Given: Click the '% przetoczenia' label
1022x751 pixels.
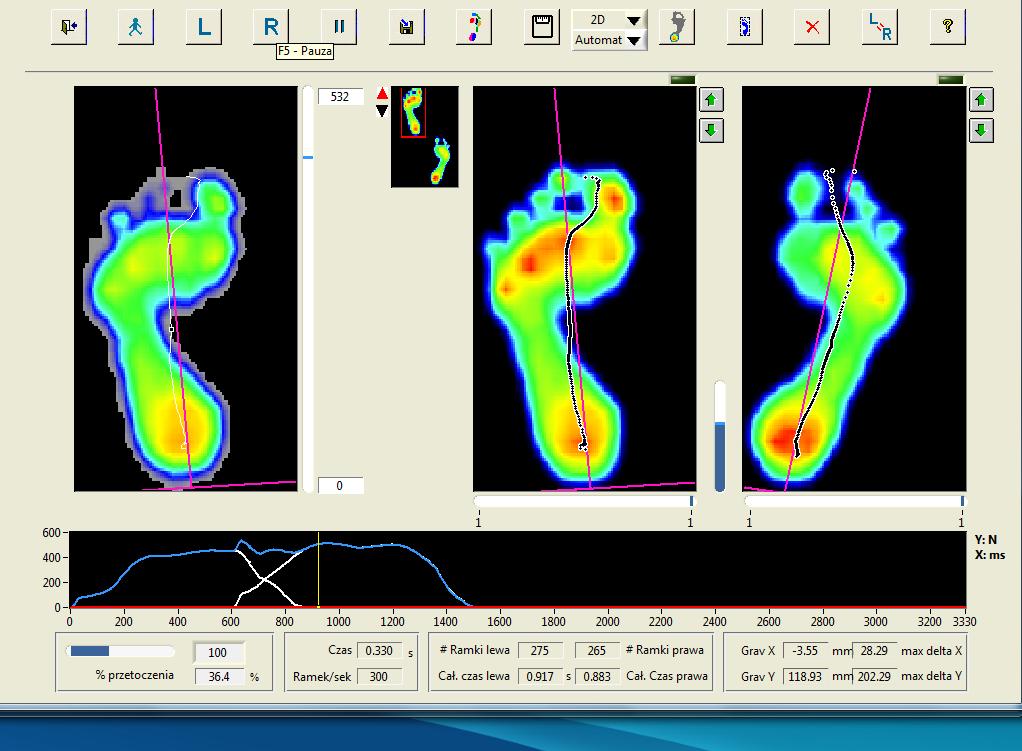Looking at the screenshot, I should coord(135,675).
